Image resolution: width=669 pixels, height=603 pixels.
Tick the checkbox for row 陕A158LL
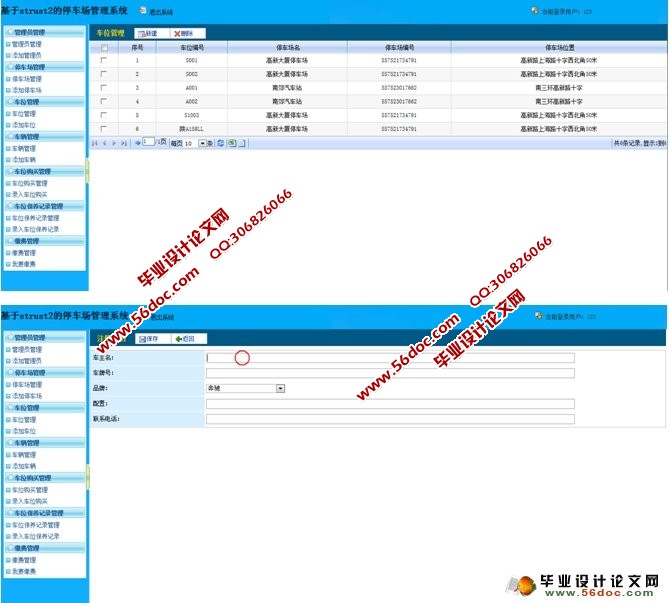pyautogui.click(x=103, y=128)
